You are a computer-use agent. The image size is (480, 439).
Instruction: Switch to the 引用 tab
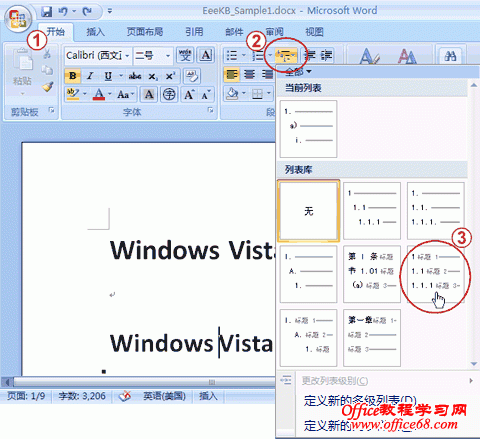pyautogui.click(x=194, y=32)
